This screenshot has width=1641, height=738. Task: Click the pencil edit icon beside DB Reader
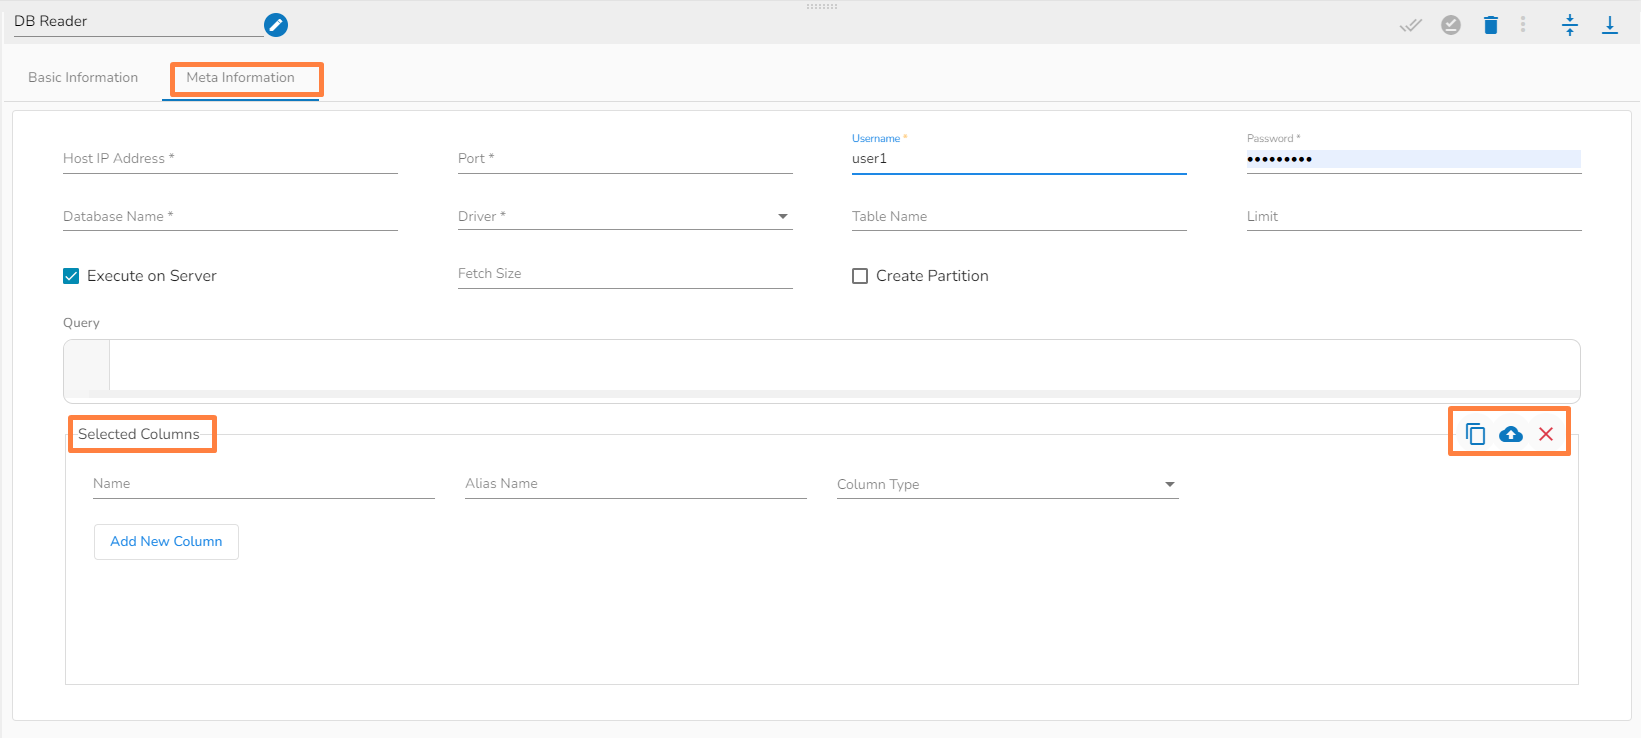[276, 25]
